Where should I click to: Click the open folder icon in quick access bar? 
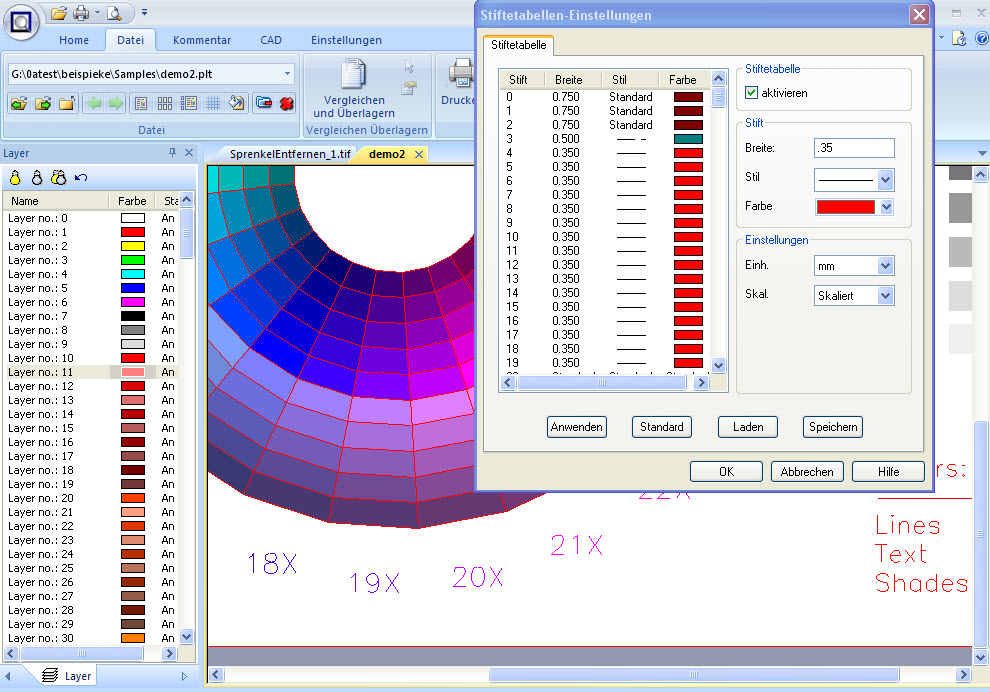click(59, 13)
